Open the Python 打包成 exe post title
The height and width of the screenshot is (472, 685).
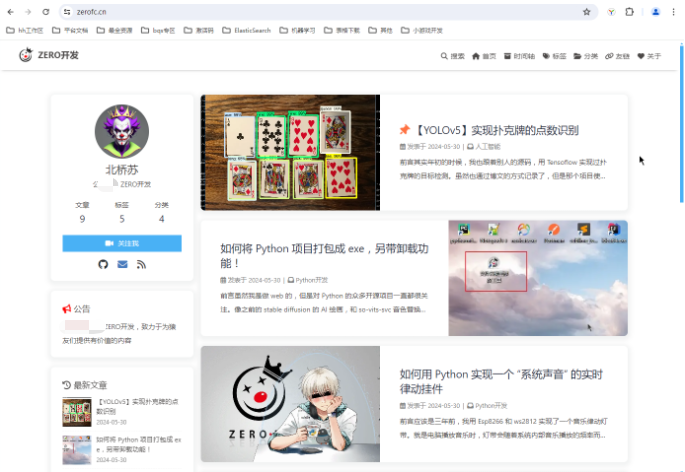coord(324,256)
